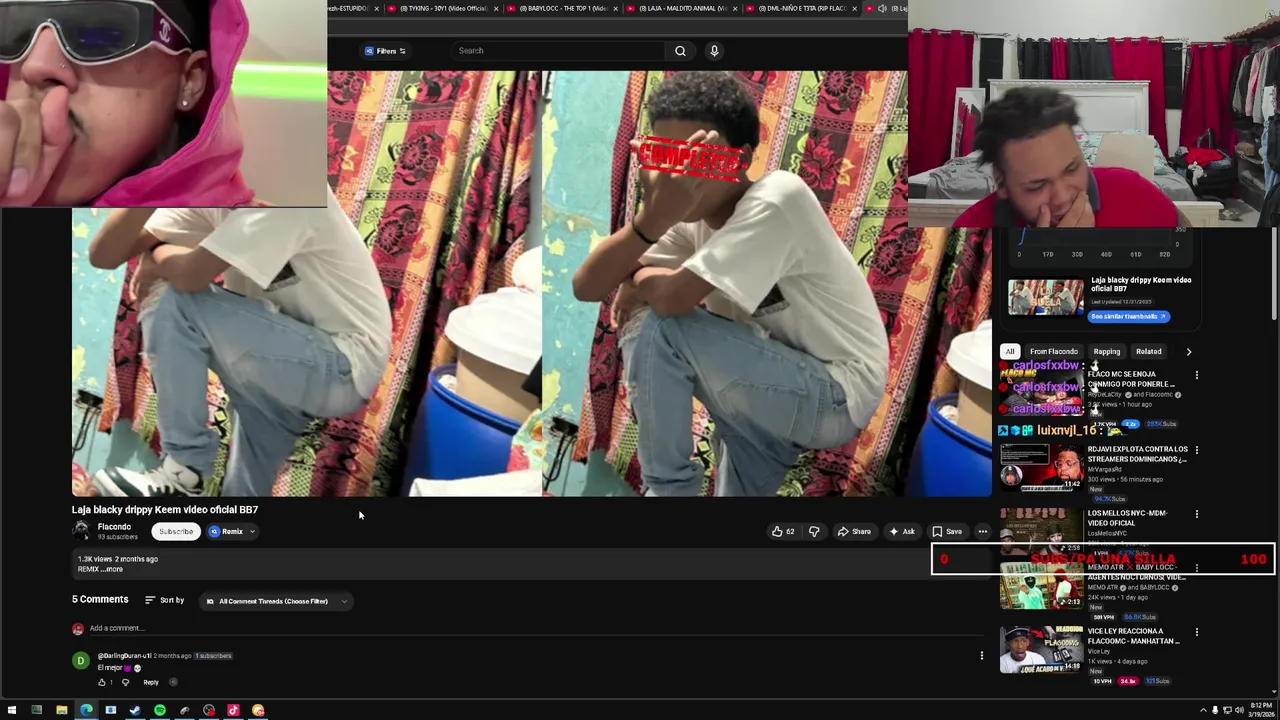Dislike DarlingDuran's comment
This screenshot has height=720, width=1280.
125,682
